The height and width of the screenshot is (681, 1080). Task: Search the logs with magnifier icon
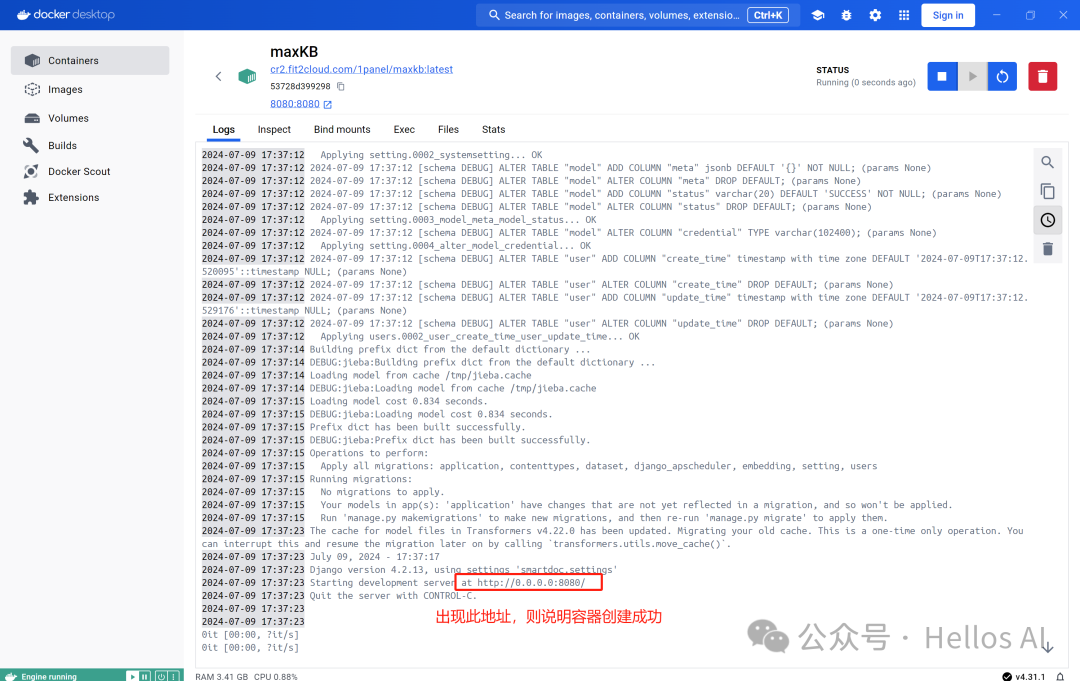tap(1047, 163)
